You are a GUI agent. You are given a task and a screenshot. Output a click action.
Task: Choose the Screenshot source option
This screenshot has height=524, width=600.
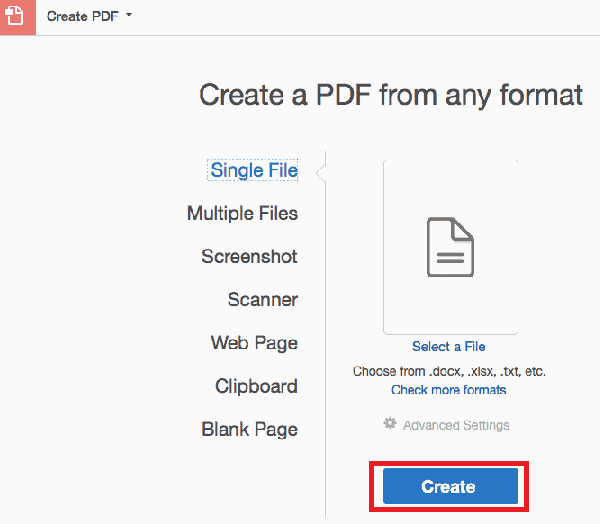pyautogui.click(x=249, y=256)
